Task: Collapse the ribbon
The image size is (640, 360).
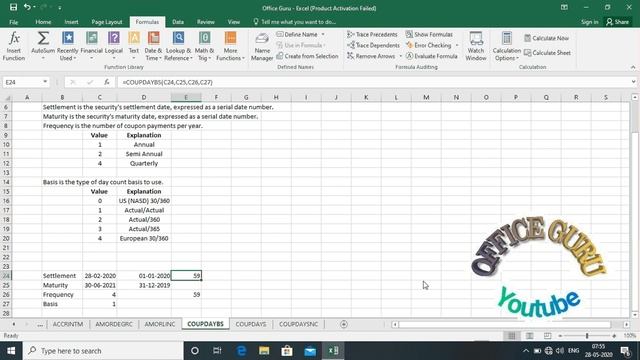Action: pos(633,67)
